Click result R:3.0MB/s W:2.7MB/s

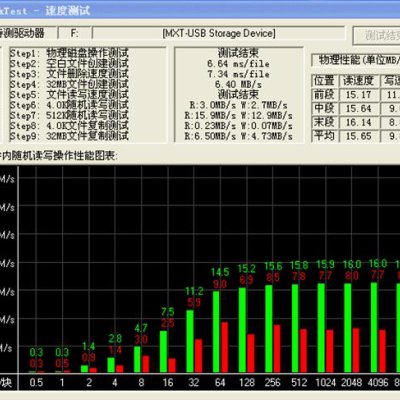click(x=238, y=105)
